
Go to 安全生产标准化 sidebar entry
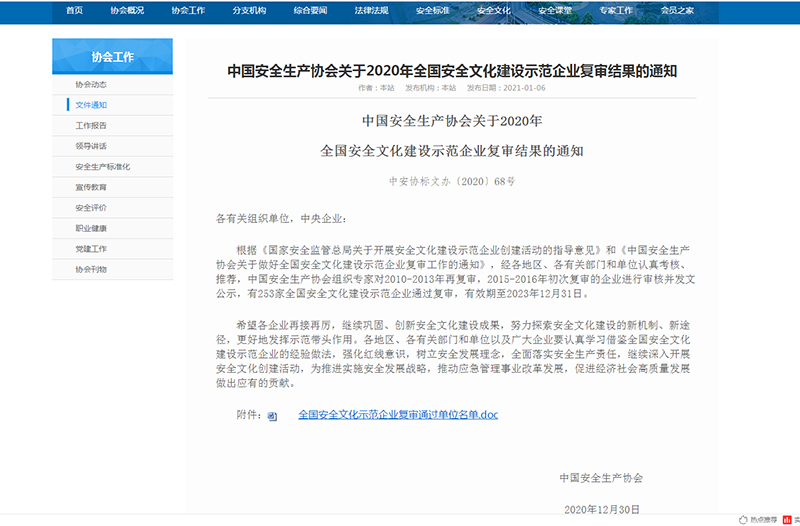click(x=96, y=166)
